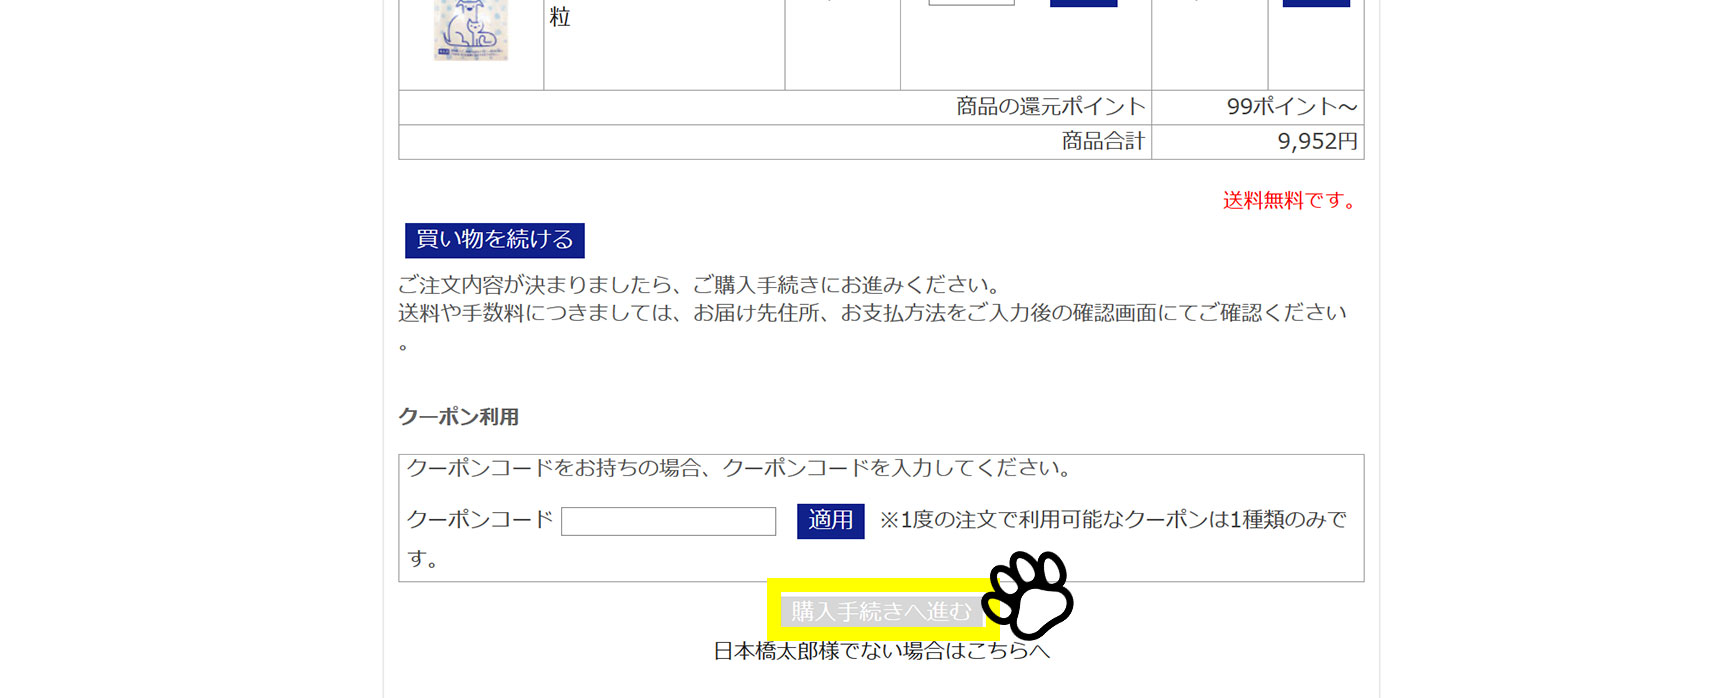Click the クーポン利用 section heading
The height and width of the screenshot is (698, 1719).
[x=458, y=417]
